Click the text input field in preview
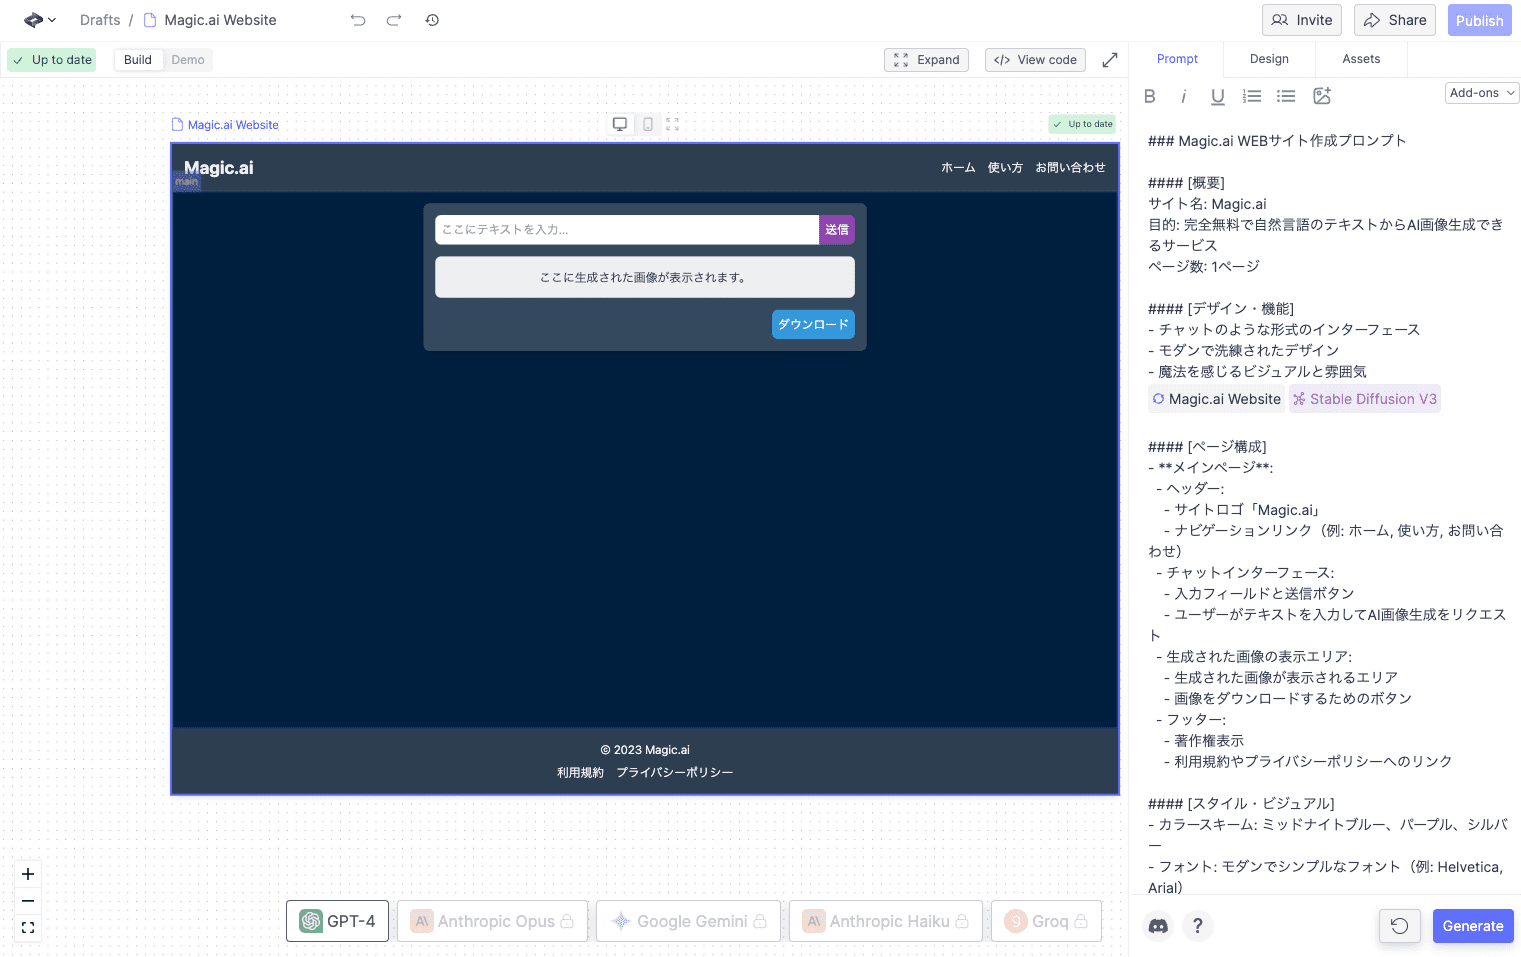Viewport: 1521px width, 957px height. [627, 230]
